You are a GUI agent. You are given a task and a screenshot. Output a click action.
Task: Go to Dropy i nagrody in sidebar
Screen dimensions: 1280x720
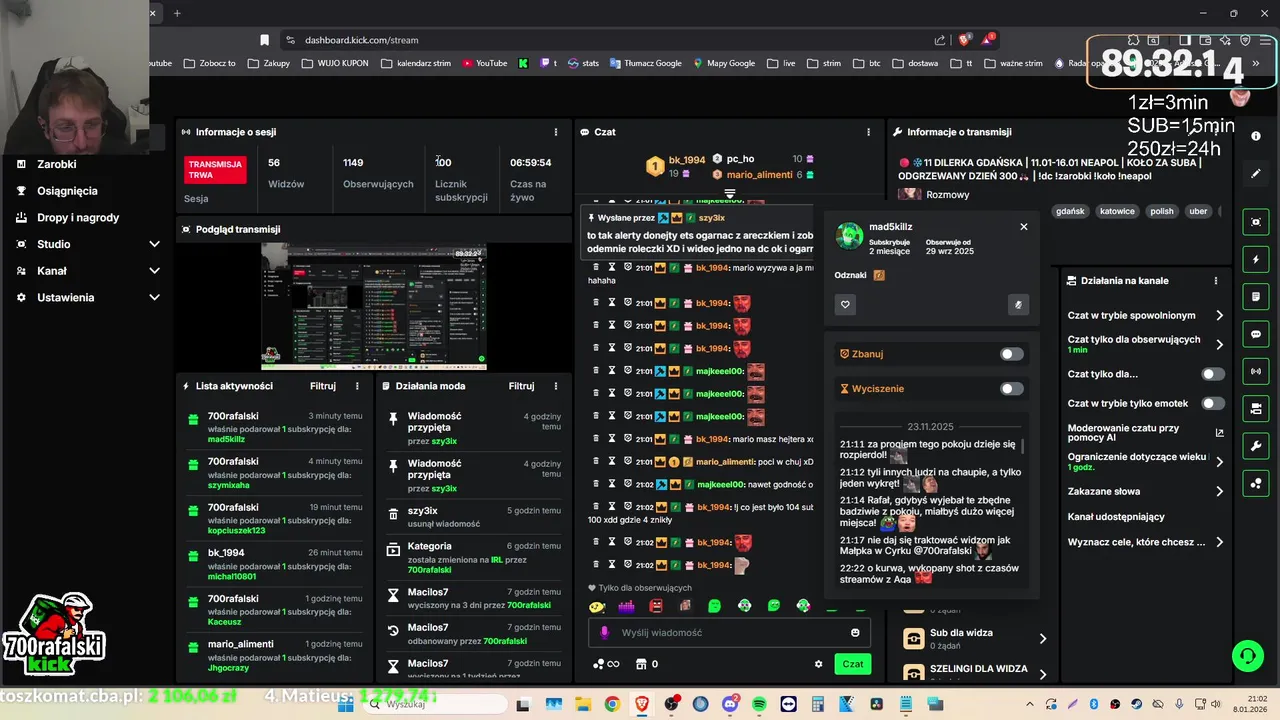coord(78,218)
